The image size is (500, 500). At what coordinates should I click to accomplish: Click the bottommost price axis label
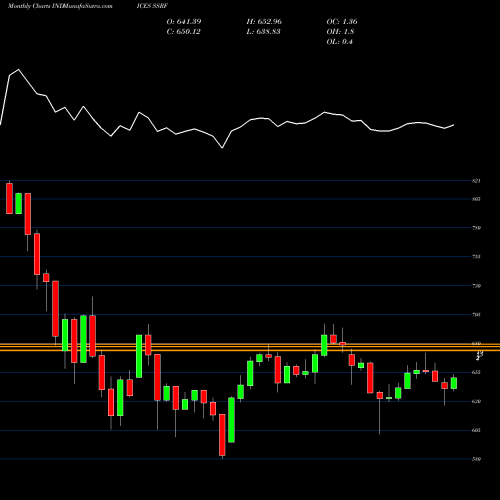pos(476,459)
